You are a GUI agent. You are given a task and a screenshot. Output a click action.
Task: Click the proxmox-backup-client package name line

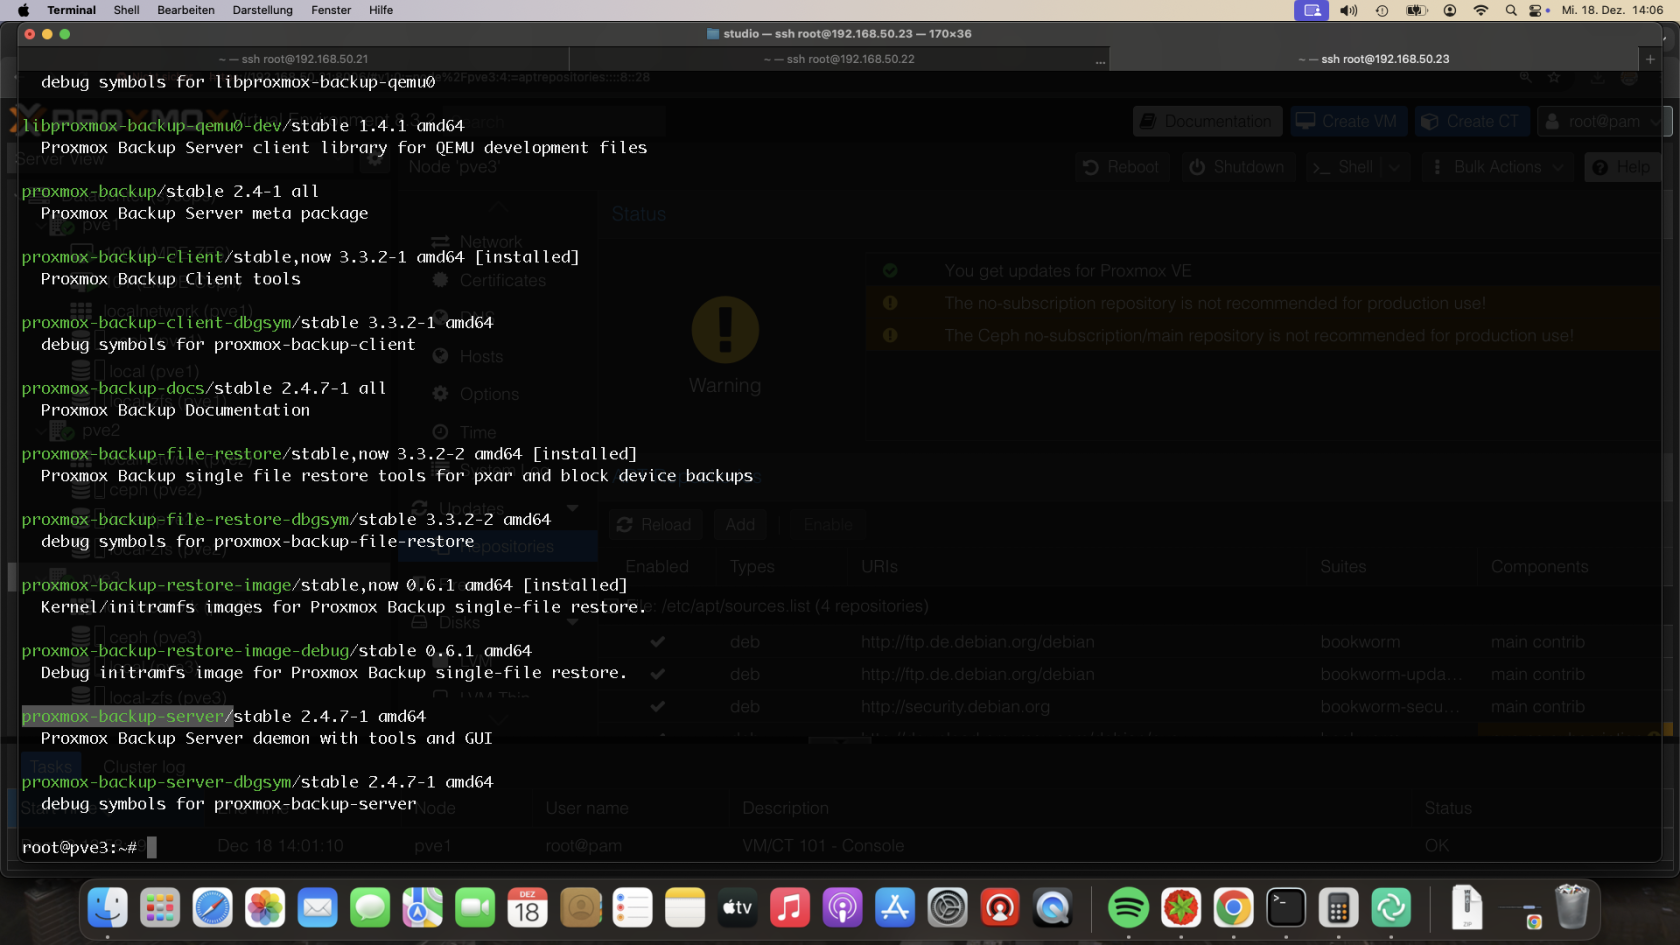click(x=301, y=257)
